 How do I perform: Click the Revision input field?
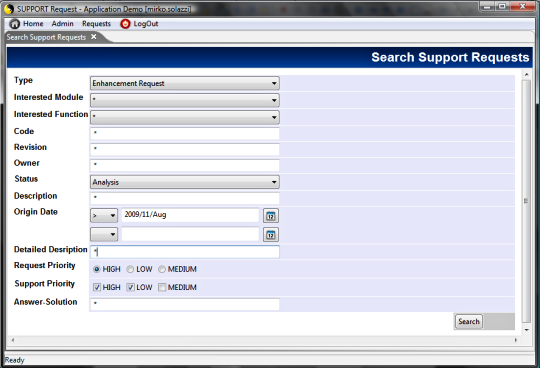pyautogui.click(x=185, y=149)
